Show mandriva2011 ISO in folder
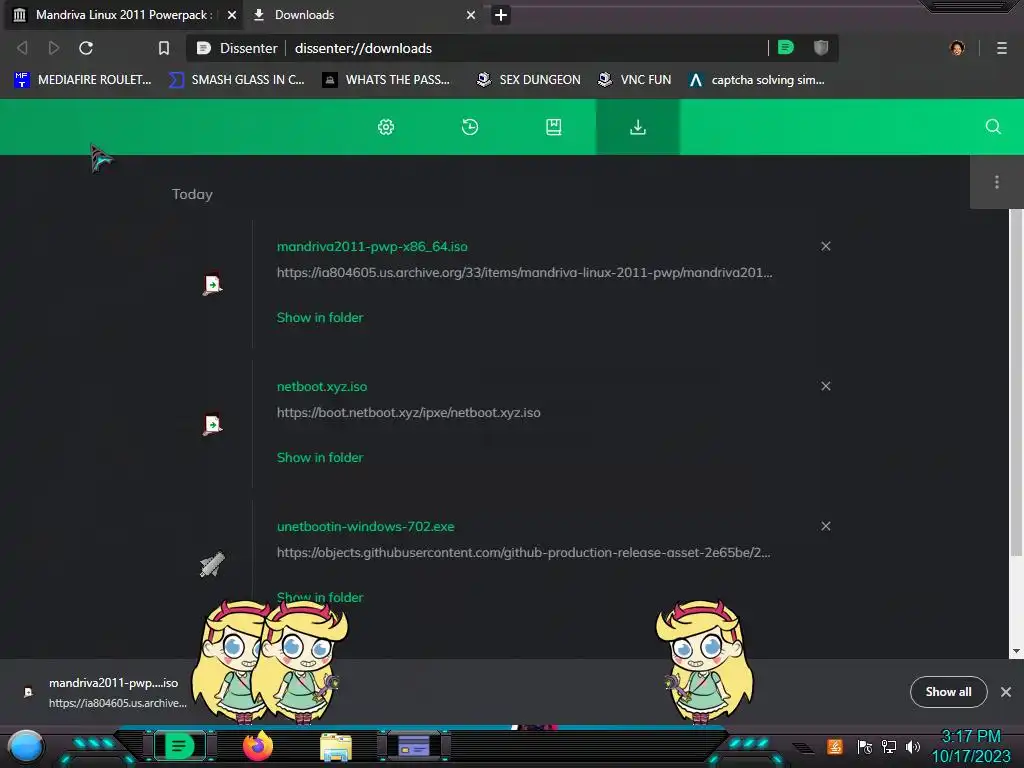This screenshot has height=768, width=1024. click(x=319, y=317)
